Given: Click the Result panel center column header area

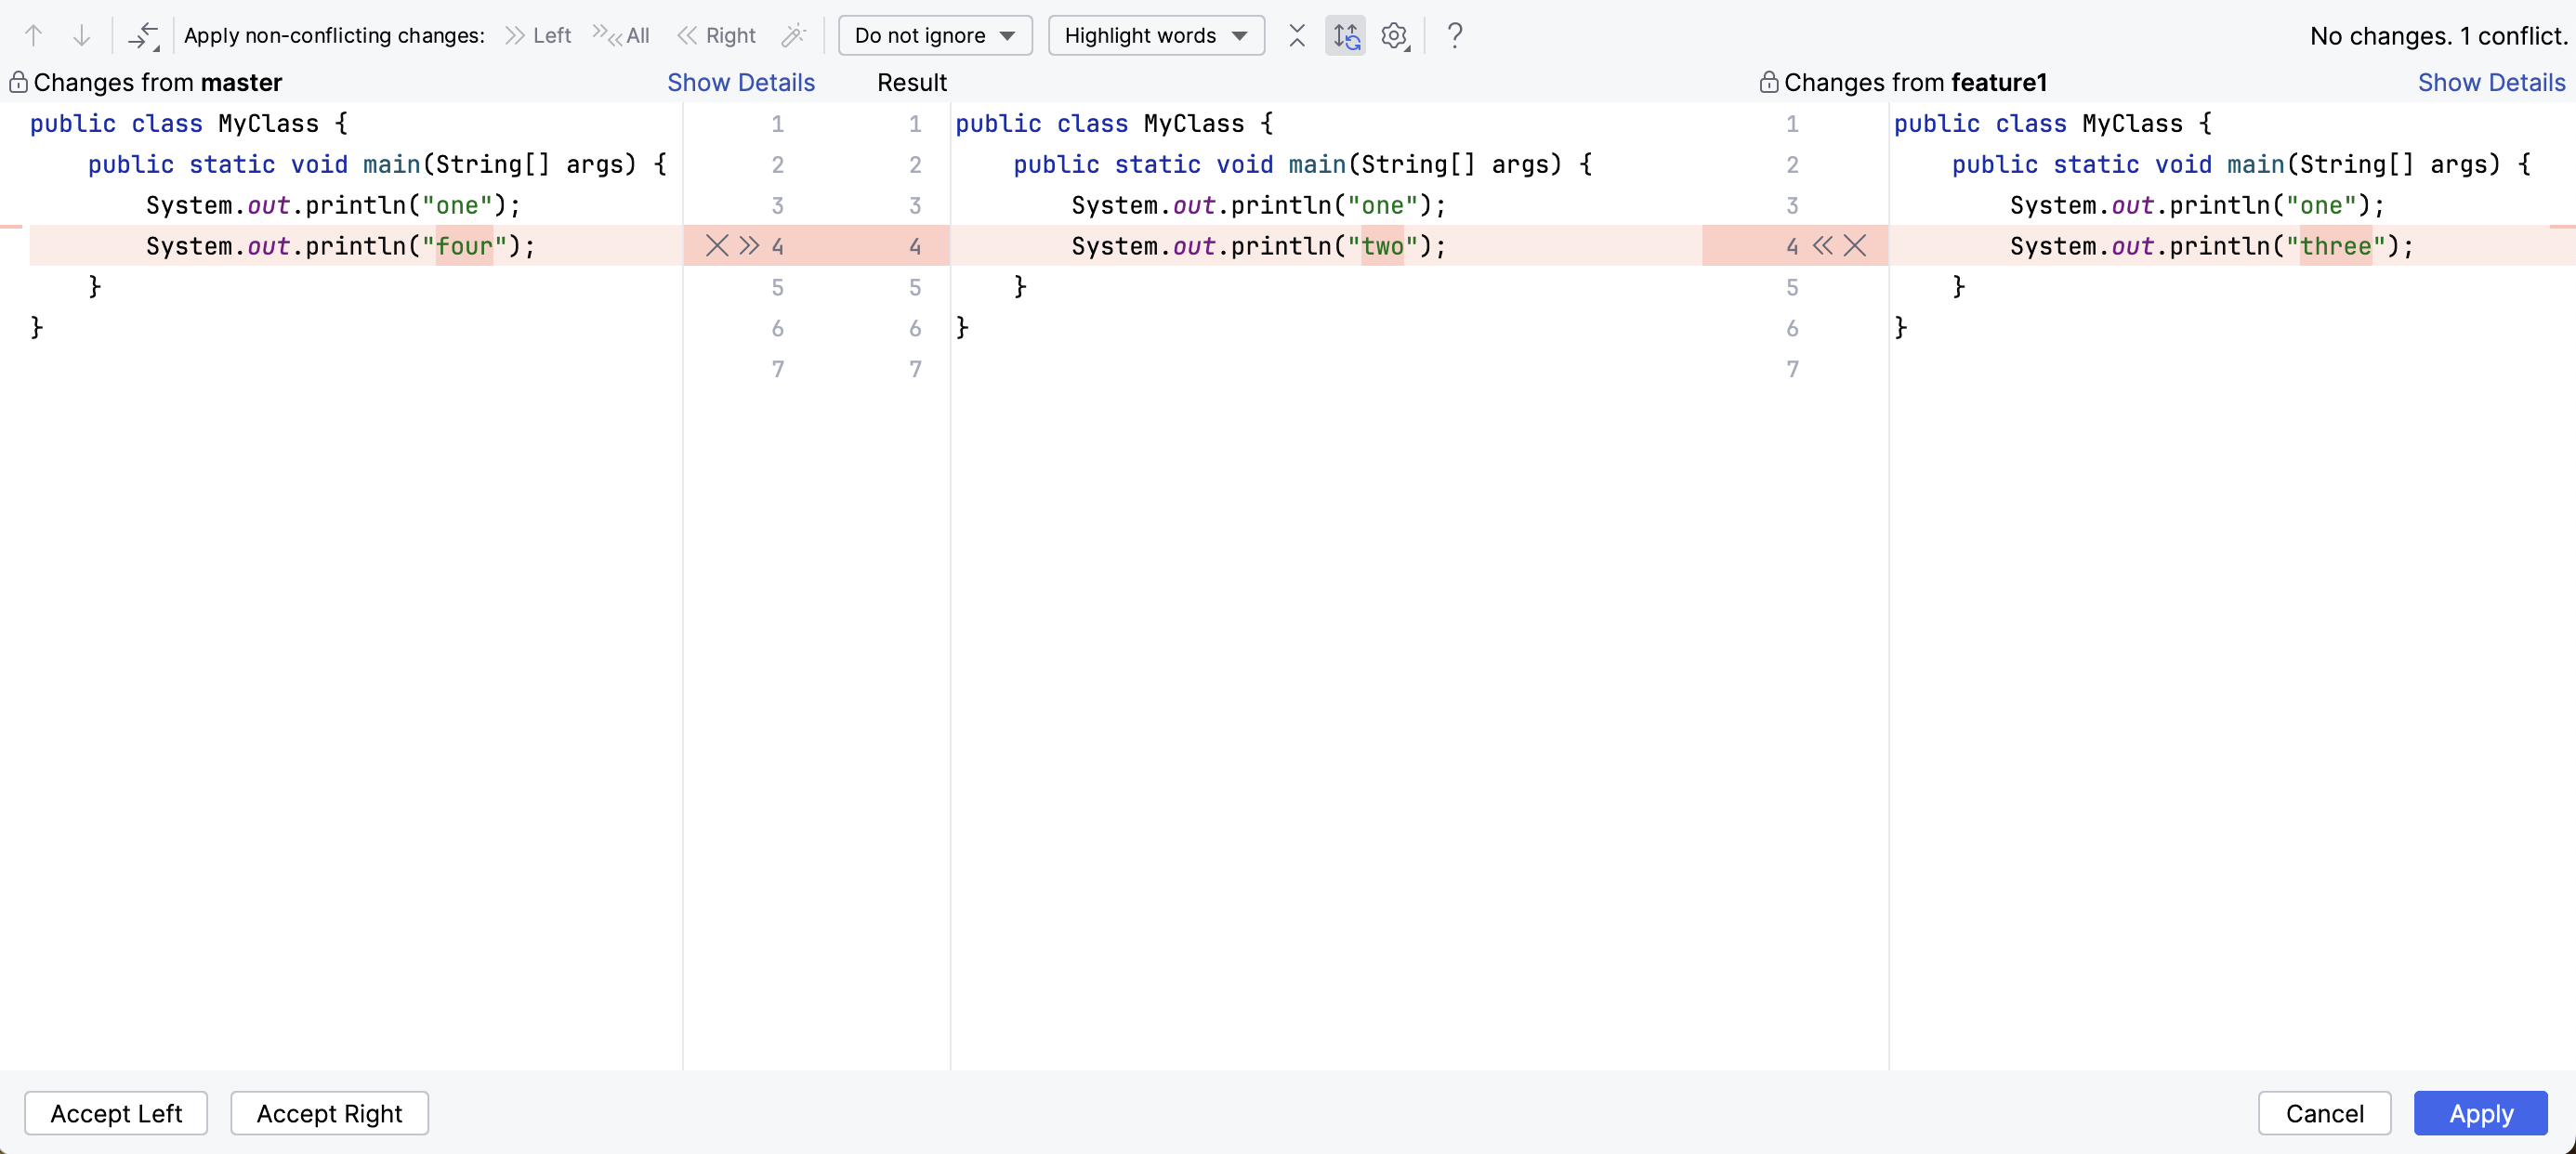Looking at the screenshot, I should click(x=913, y=81).
